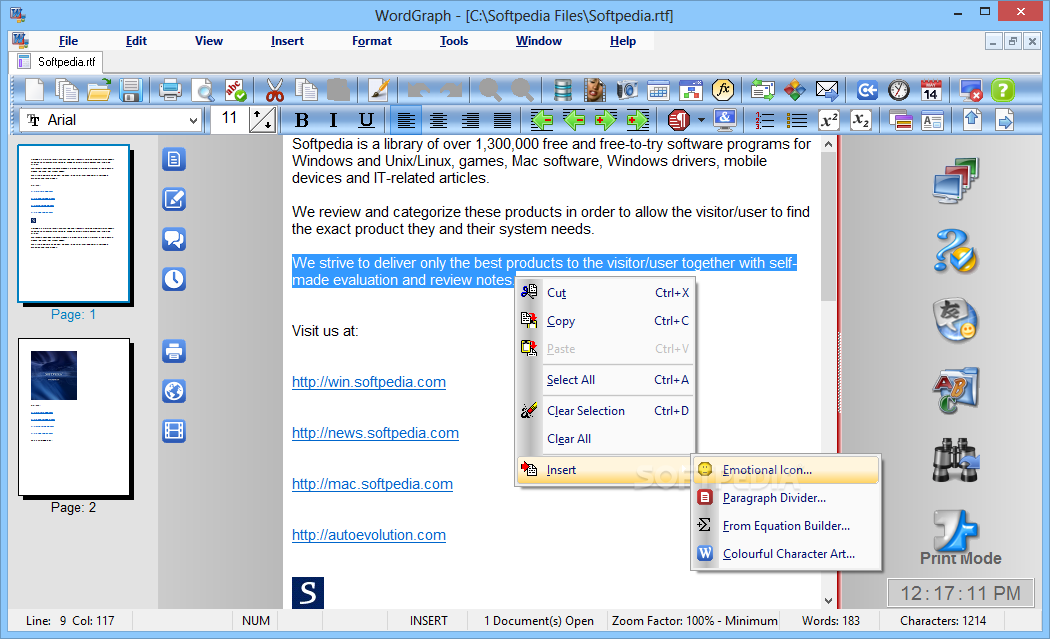Insert date using the calendar 14 icon
This screenshot has width=1050, height=639.
pos(931,90)
